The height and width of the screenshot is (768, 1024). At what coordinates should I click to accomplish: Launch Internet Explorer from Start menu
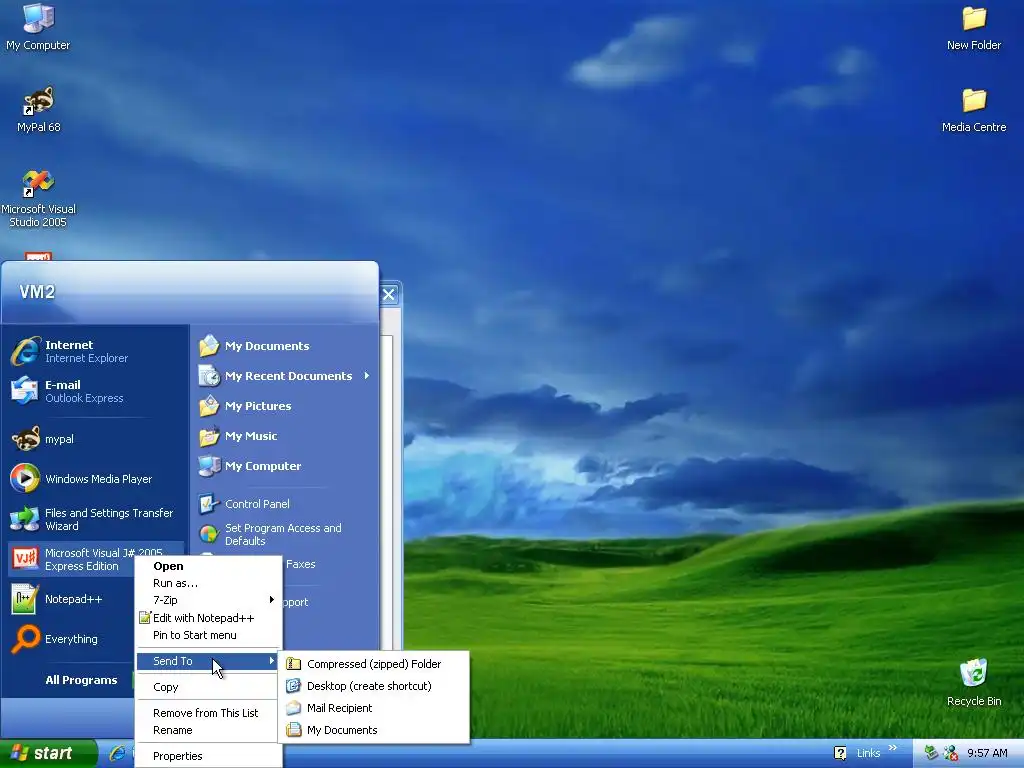click(x=95, y=351)
